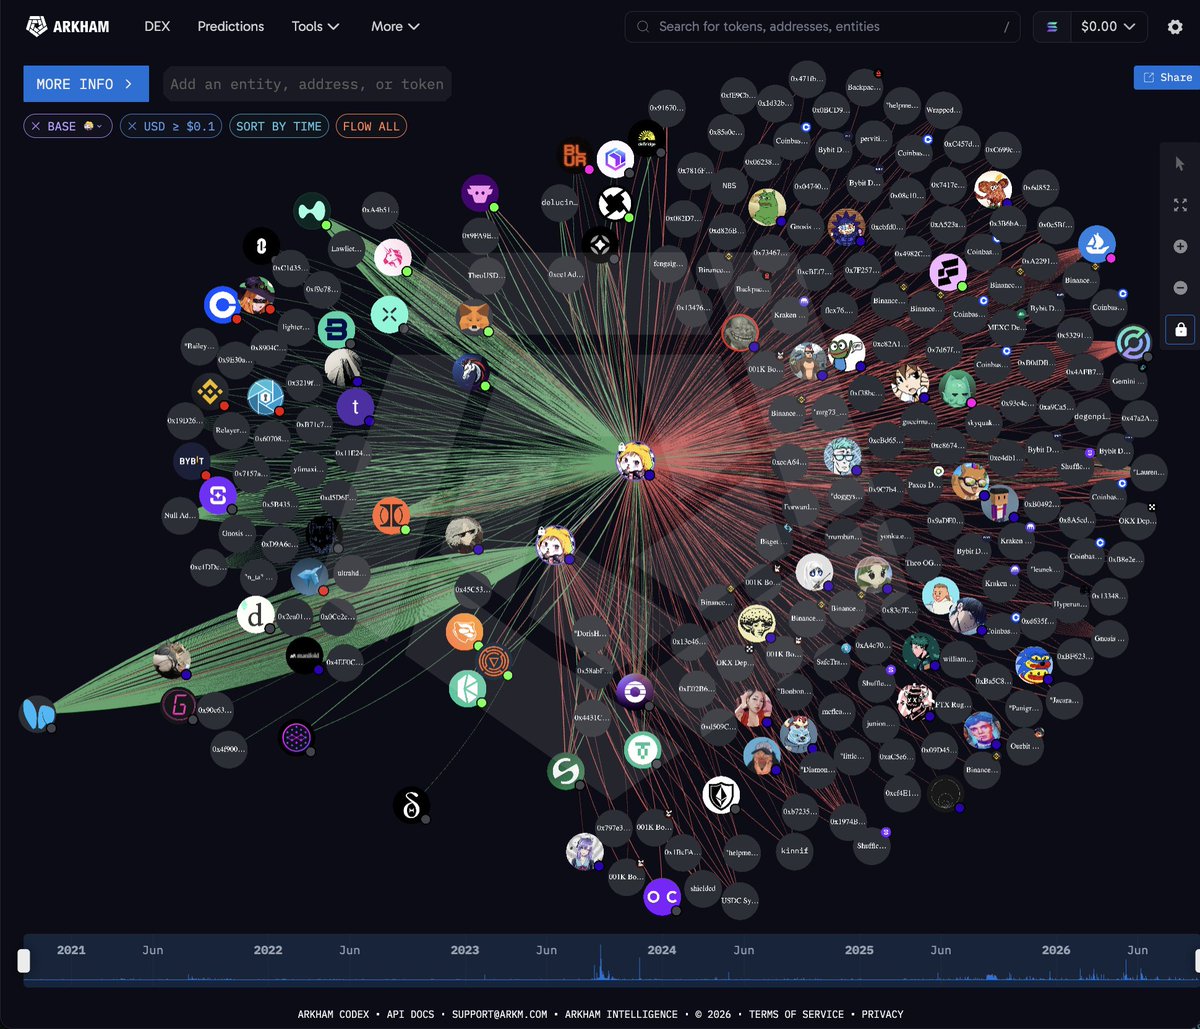
Task: Open the PRIVACY footer link
Action: 882,1014
